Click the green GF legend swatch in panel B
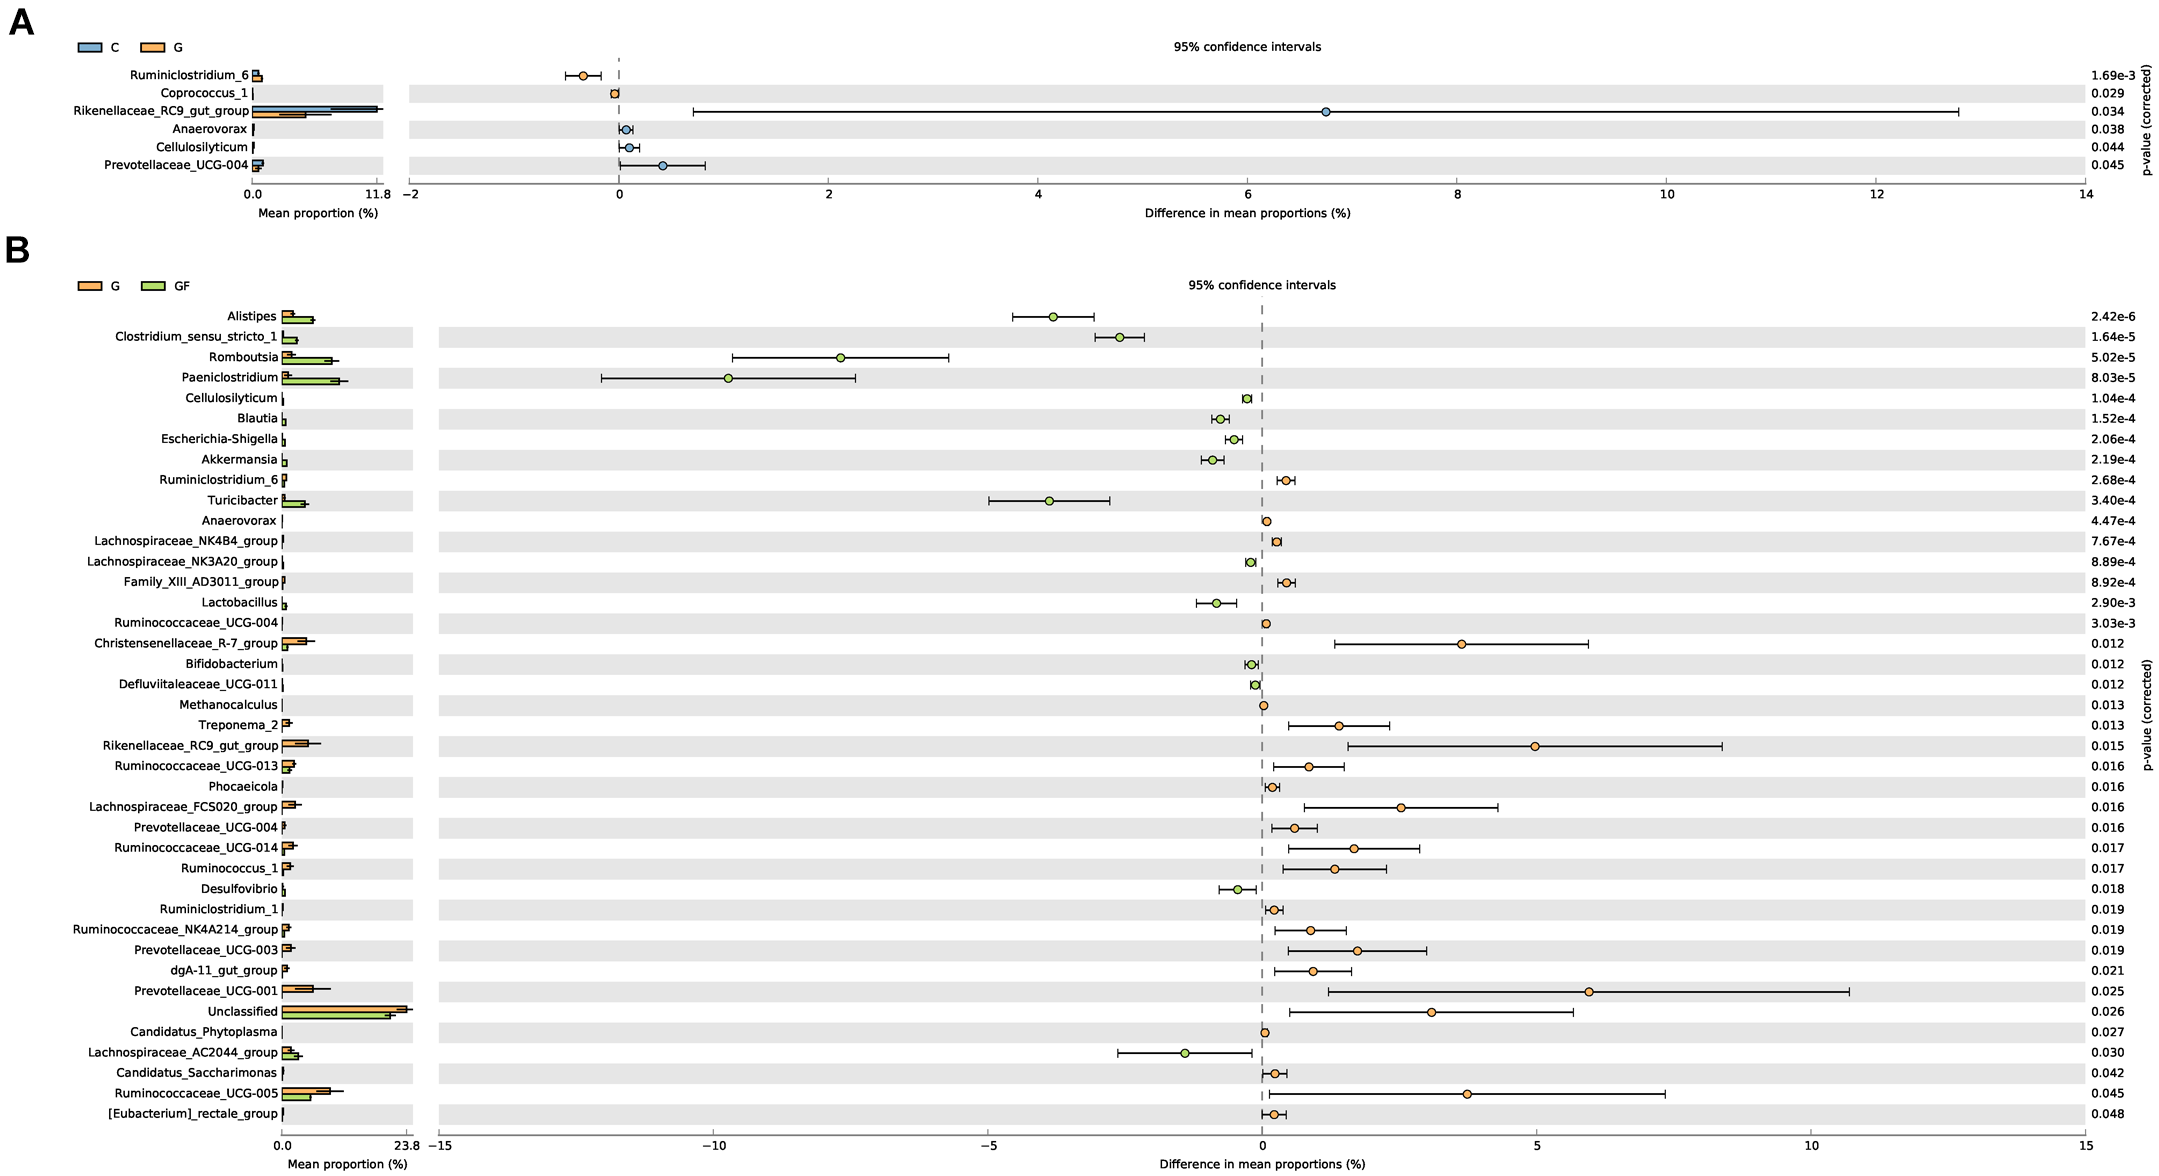The image size is (2159, 1176). (152, 286)
